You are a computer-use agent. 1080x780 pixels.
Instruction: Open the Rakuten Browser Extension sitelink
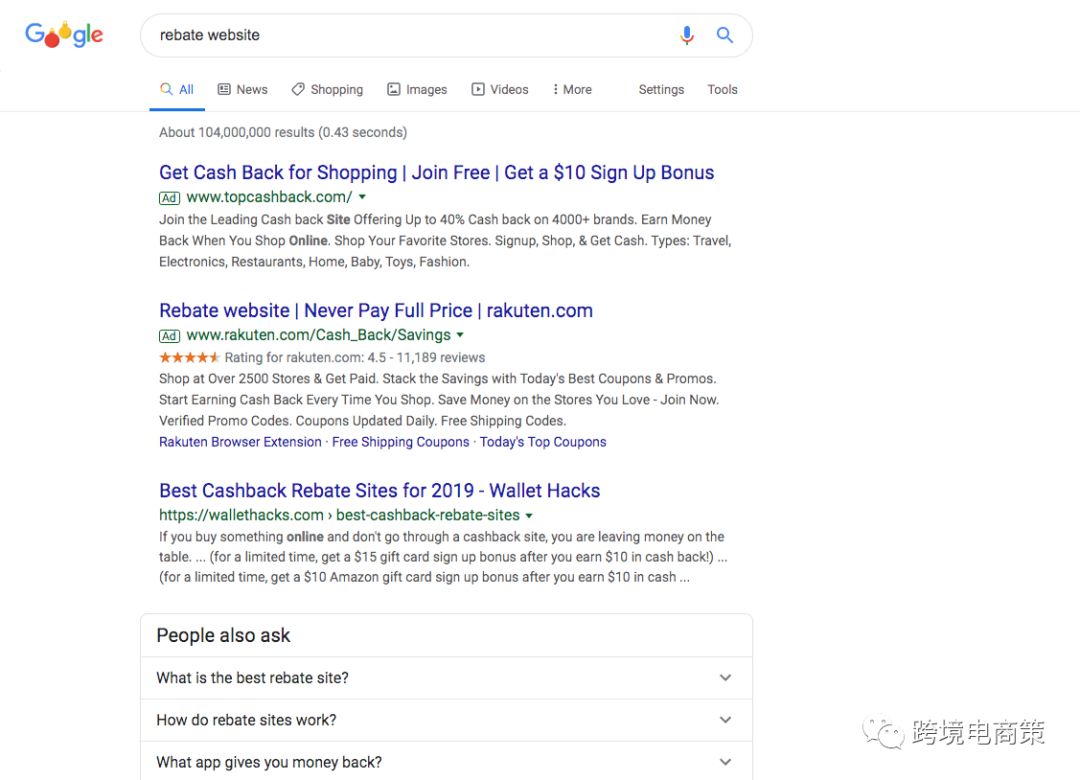coord(240,442)
